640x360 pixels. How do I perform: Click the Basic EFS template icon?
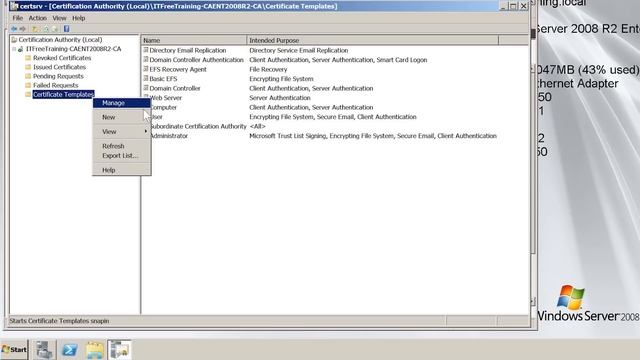coord(146,78)
